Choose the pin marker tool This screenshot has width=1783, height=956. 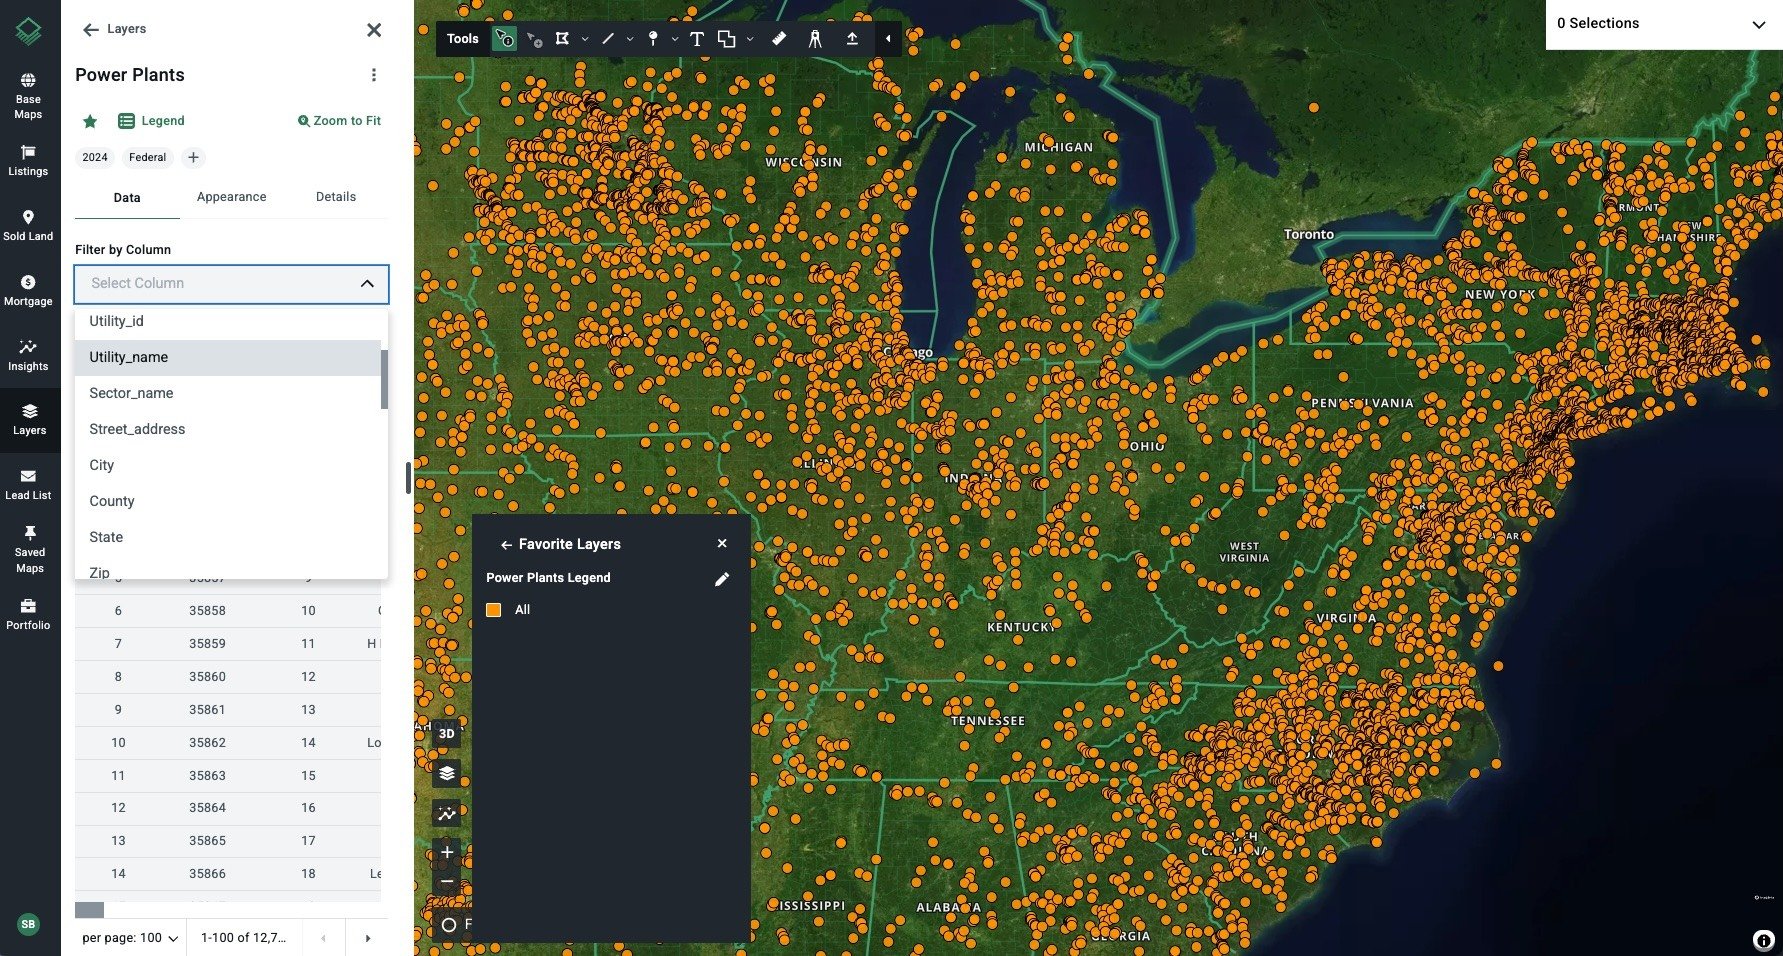(x=653, y=39)
